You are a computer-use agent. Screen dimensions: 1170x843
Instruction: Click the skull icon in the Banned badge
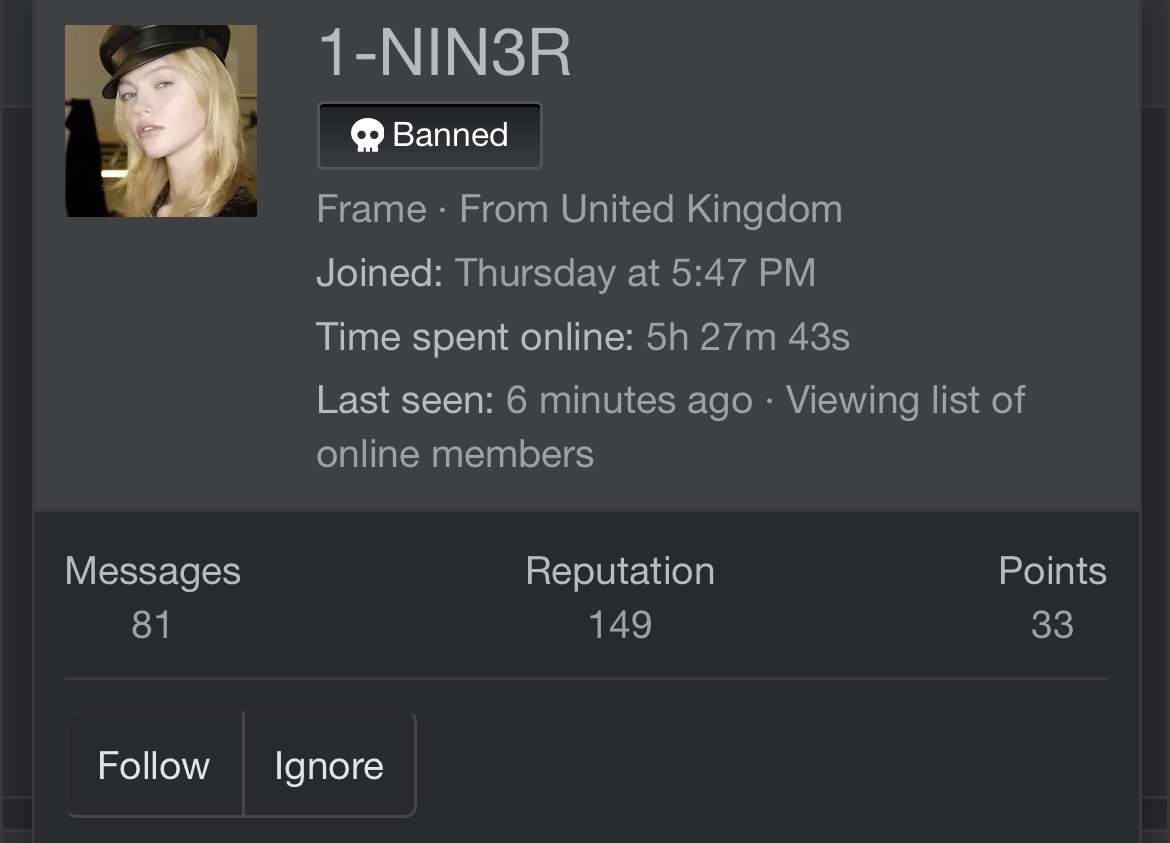click(x=368, y=135)
